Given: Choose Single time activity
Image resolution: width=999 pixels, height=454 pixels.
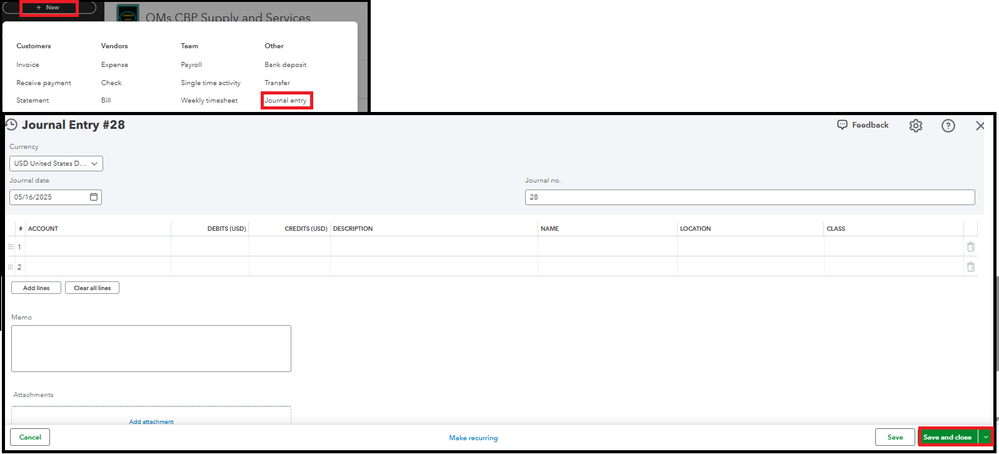Looking at the screenshot, I should (211, 83).
